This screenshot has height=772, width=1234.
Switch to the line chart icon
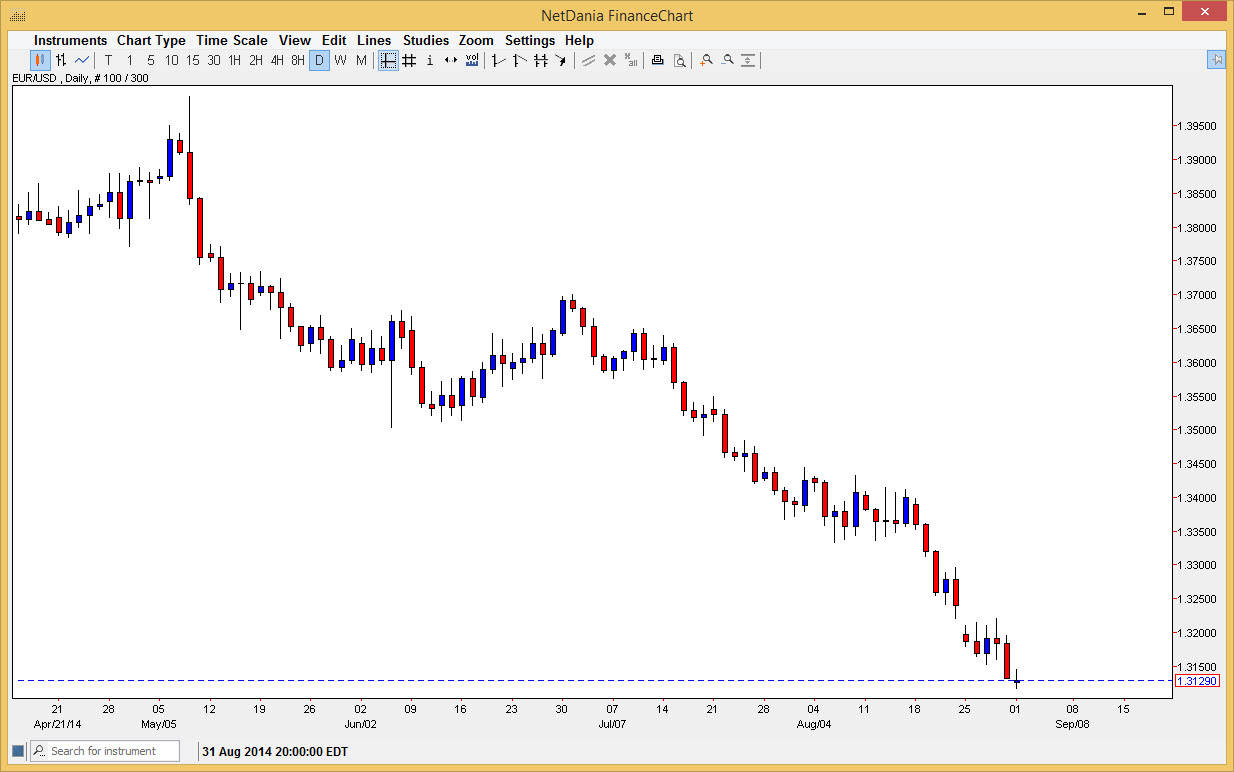click(82, 60)
